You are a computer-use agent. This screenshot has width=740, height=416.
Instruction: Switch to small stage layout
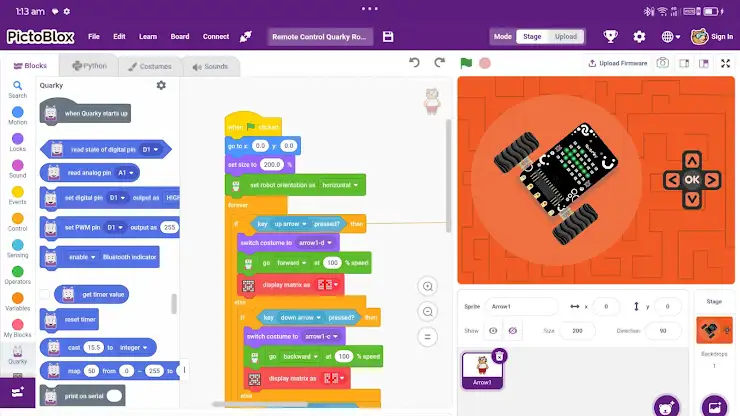click(684, 63)
